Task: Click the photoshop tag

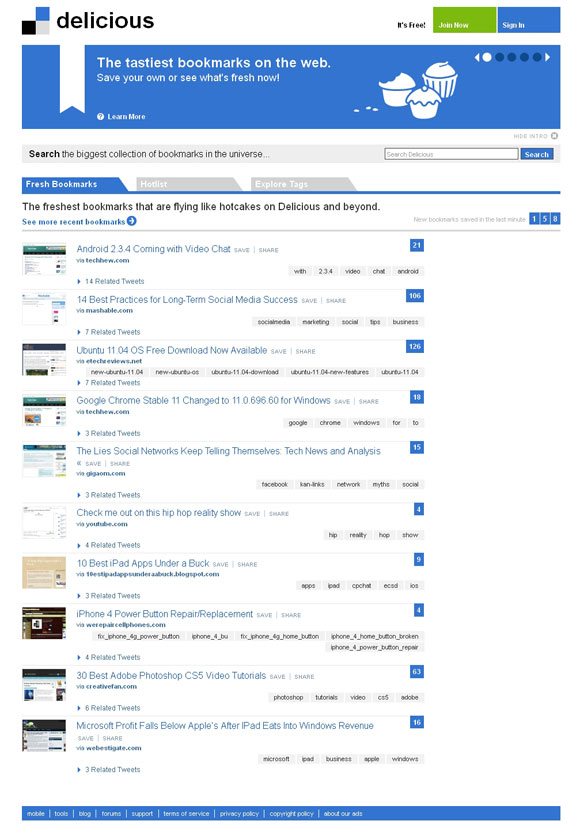Action: pos(288,697)
